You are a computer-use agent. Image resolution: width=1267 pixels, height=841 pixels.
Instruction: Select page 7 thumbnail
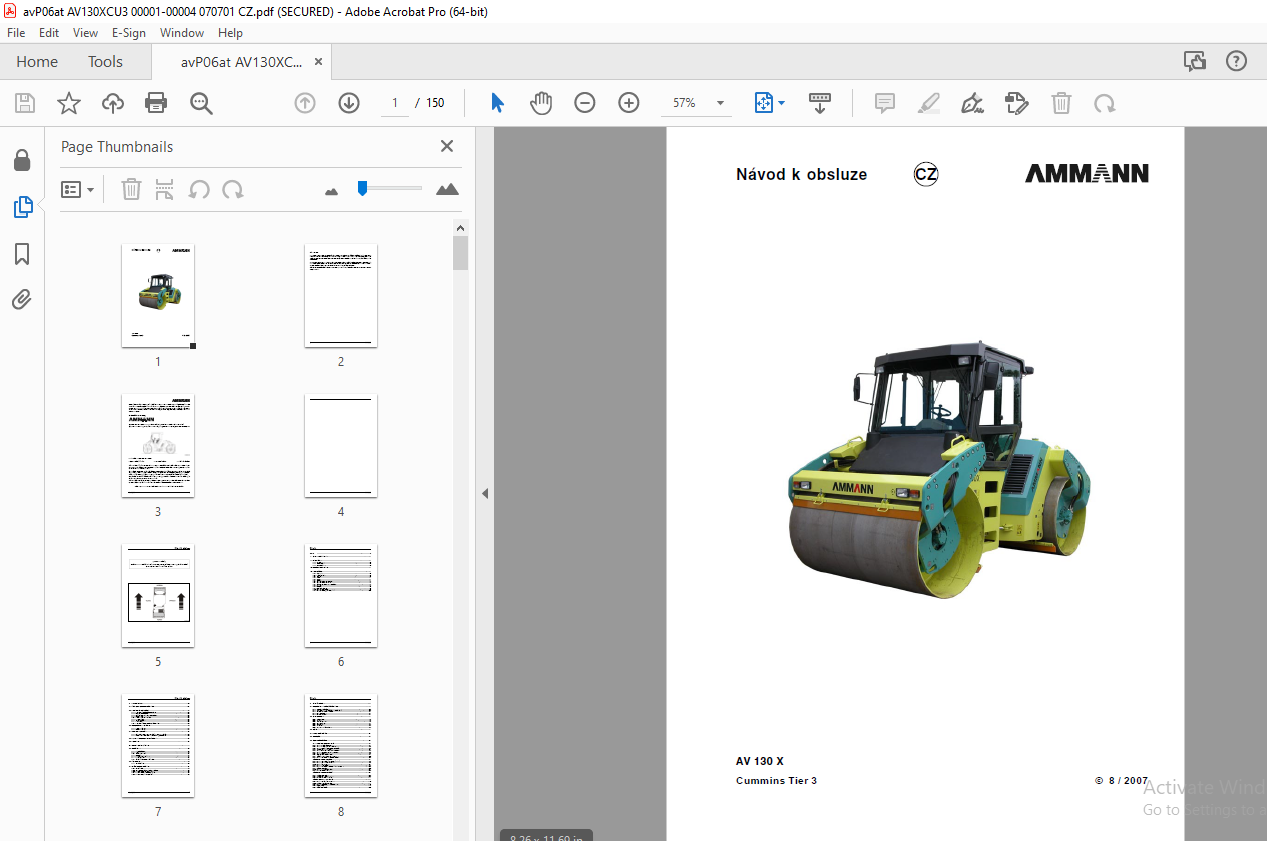158,745
